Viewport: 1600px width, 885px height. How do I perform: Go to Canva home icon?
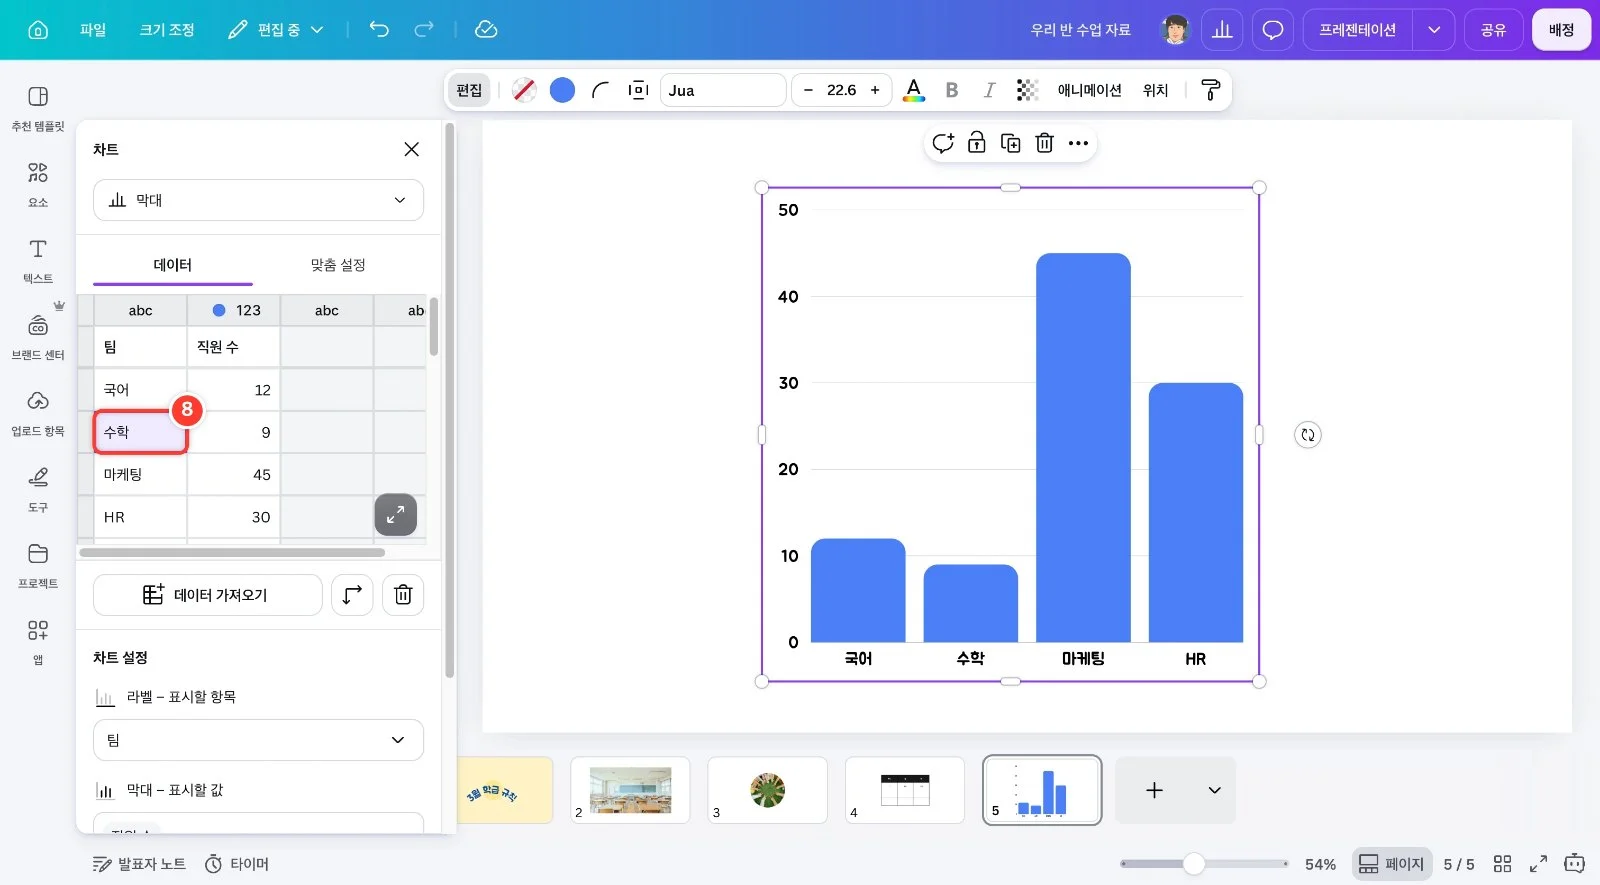pyautogui.click(x=38, y=30)
